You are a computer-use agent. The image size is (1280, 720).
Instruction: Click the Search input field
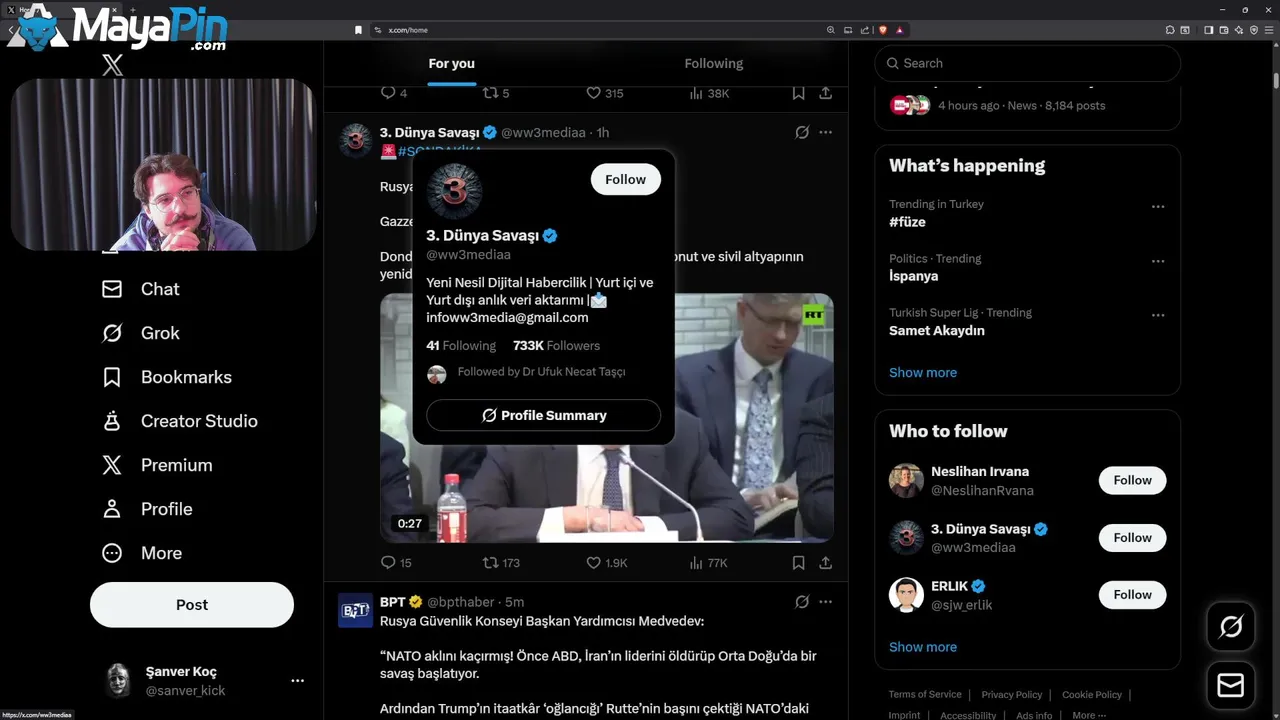tap(1028, 63)
